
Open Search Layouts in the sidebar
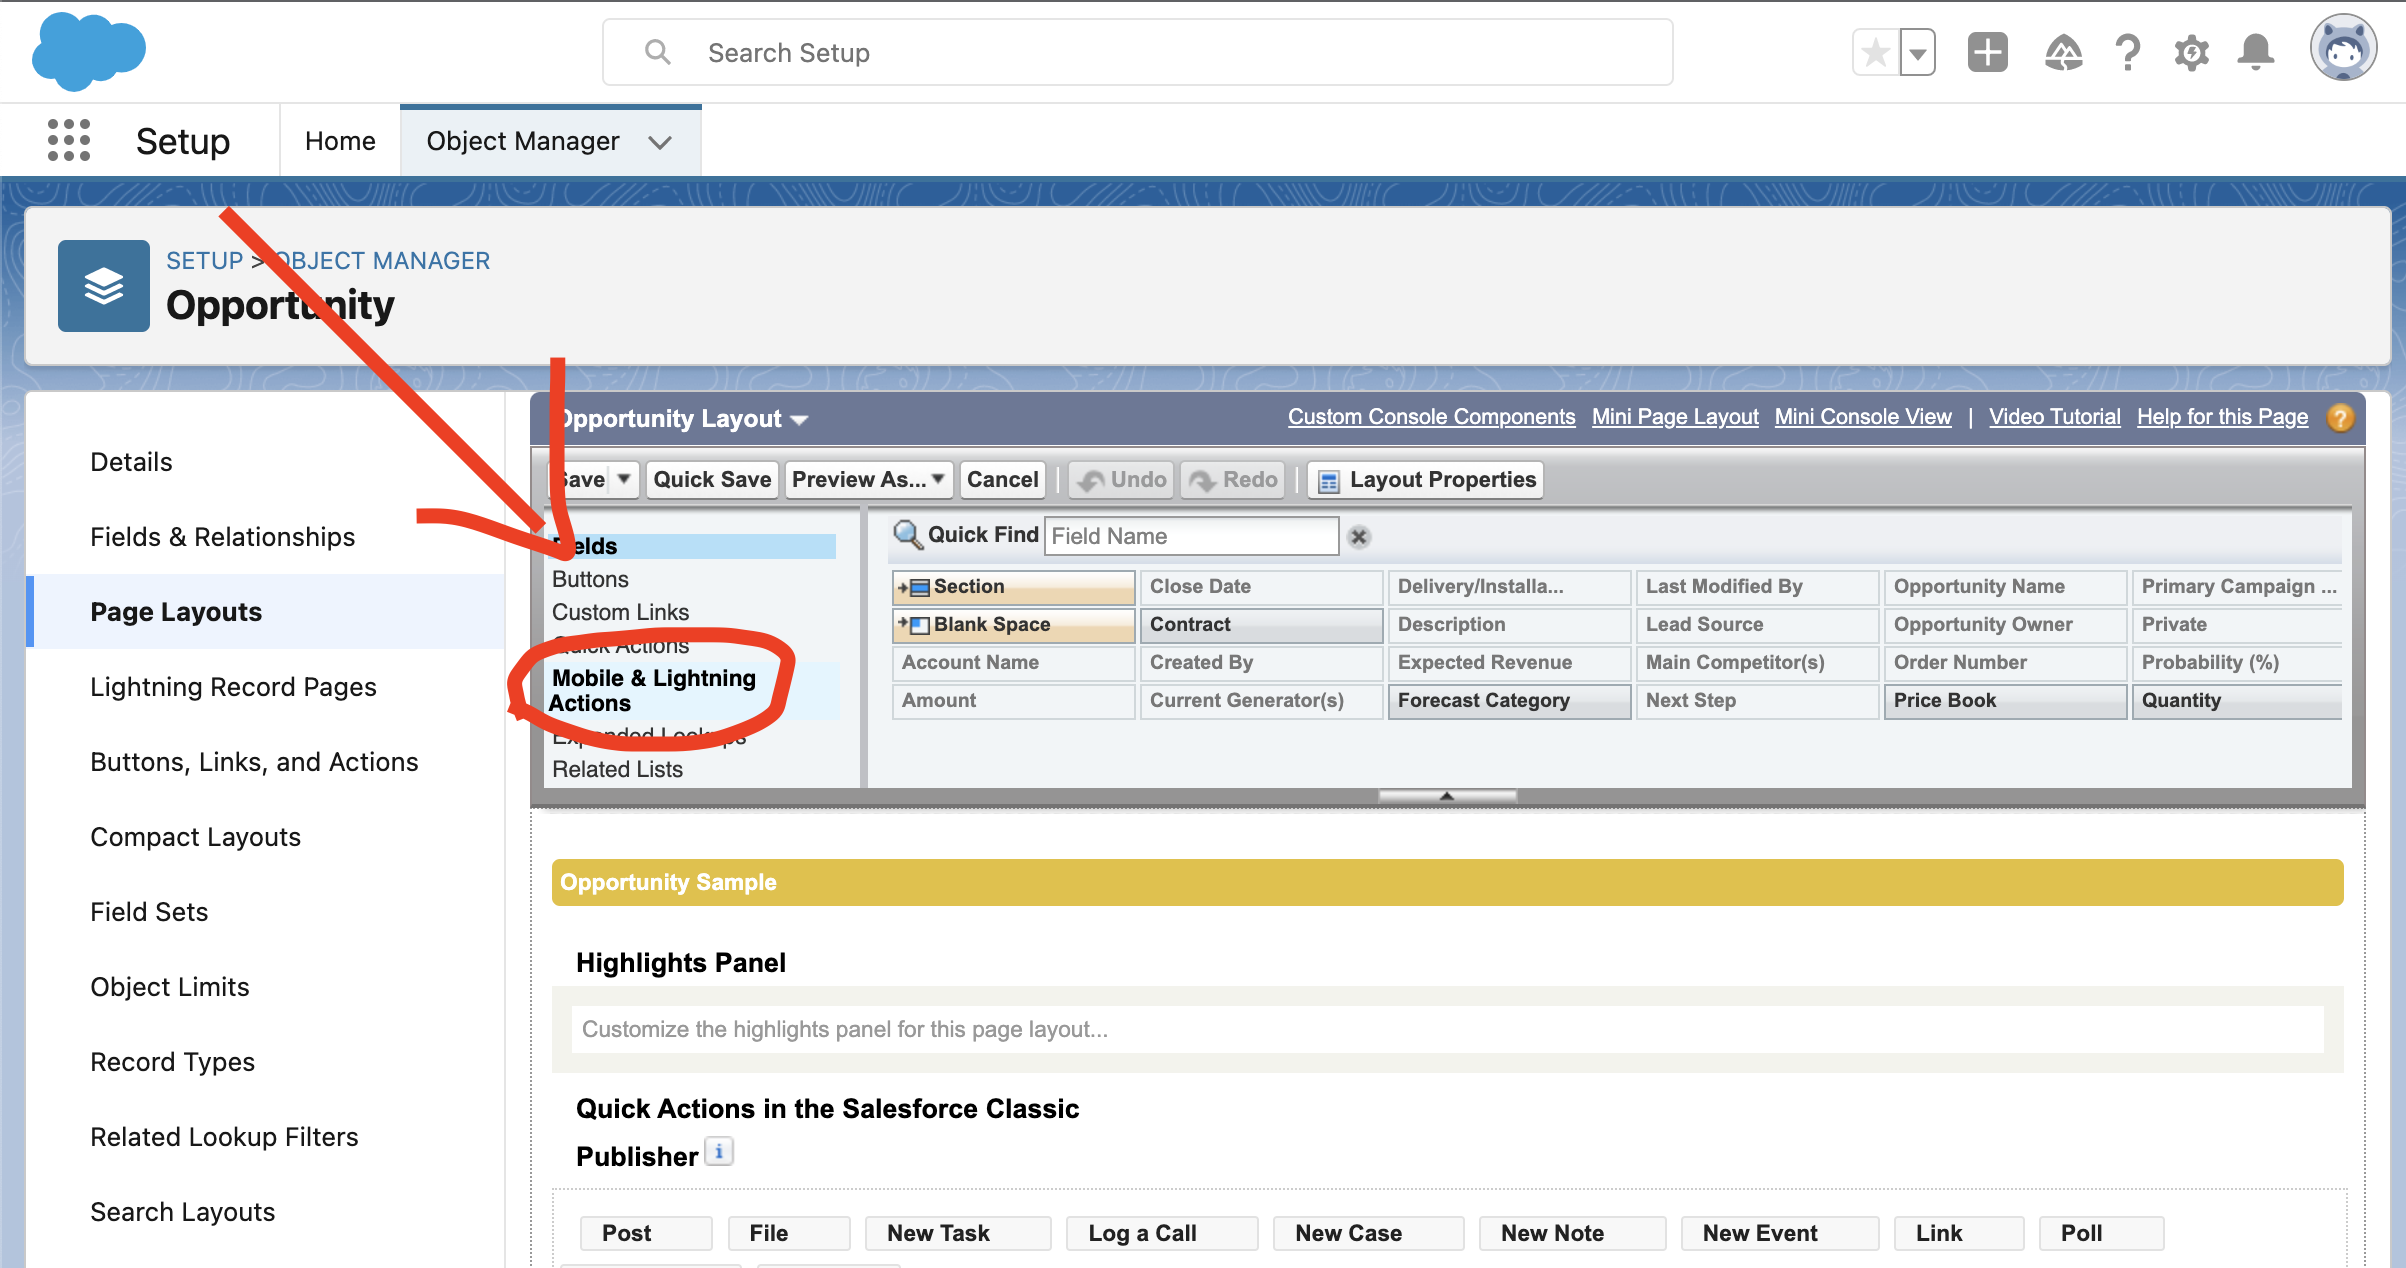coord(182,1212)
